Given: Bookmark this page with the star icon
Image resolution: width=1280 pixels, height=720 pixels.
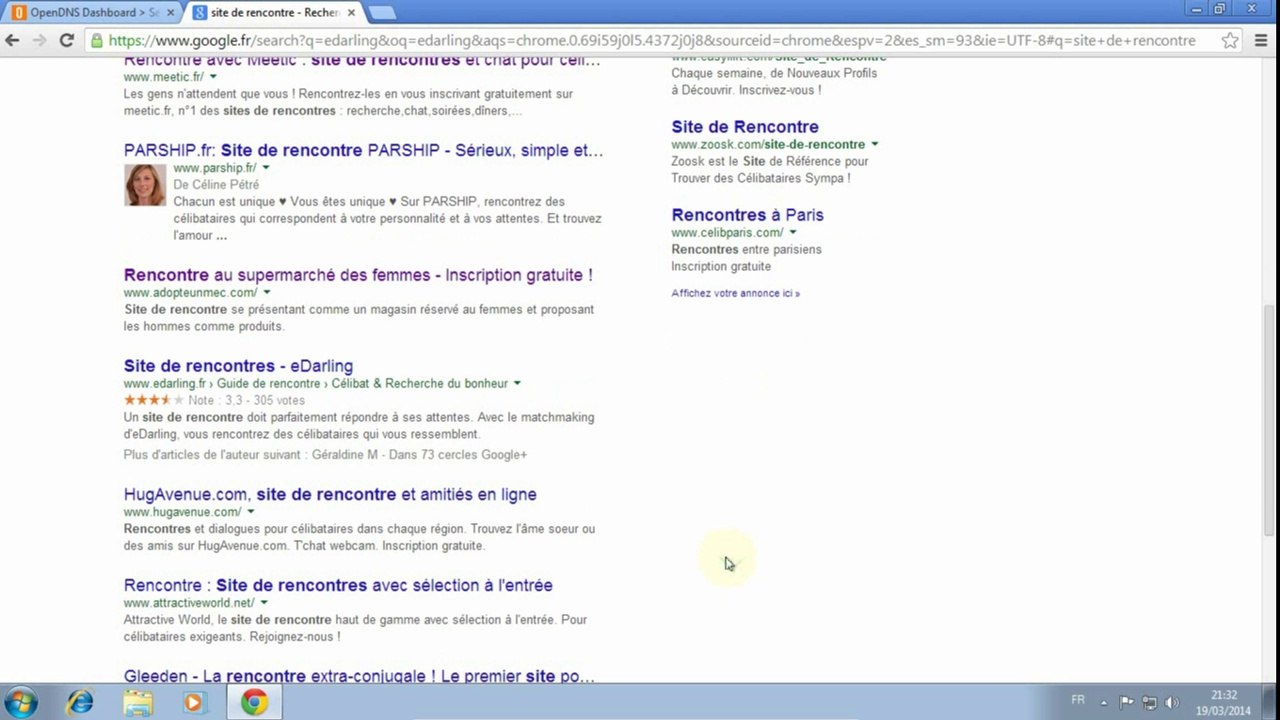Looking at the screenshot, I should point(1230,41).
